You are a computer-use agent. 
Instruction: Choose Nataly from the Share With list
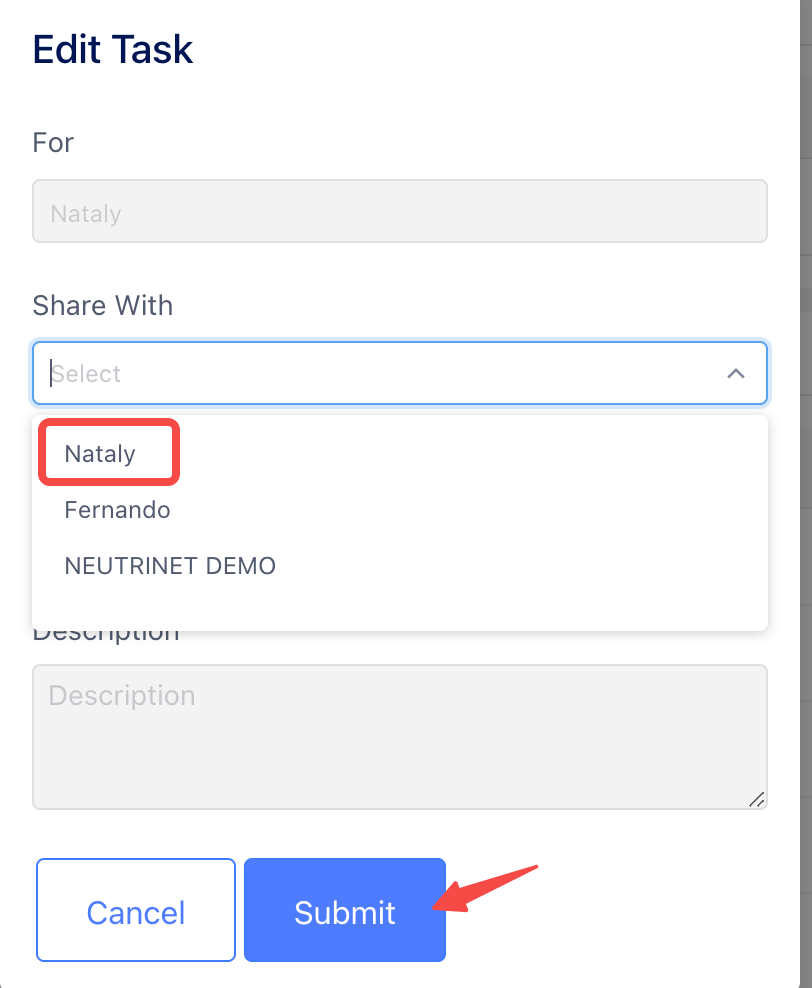point(100,454)
